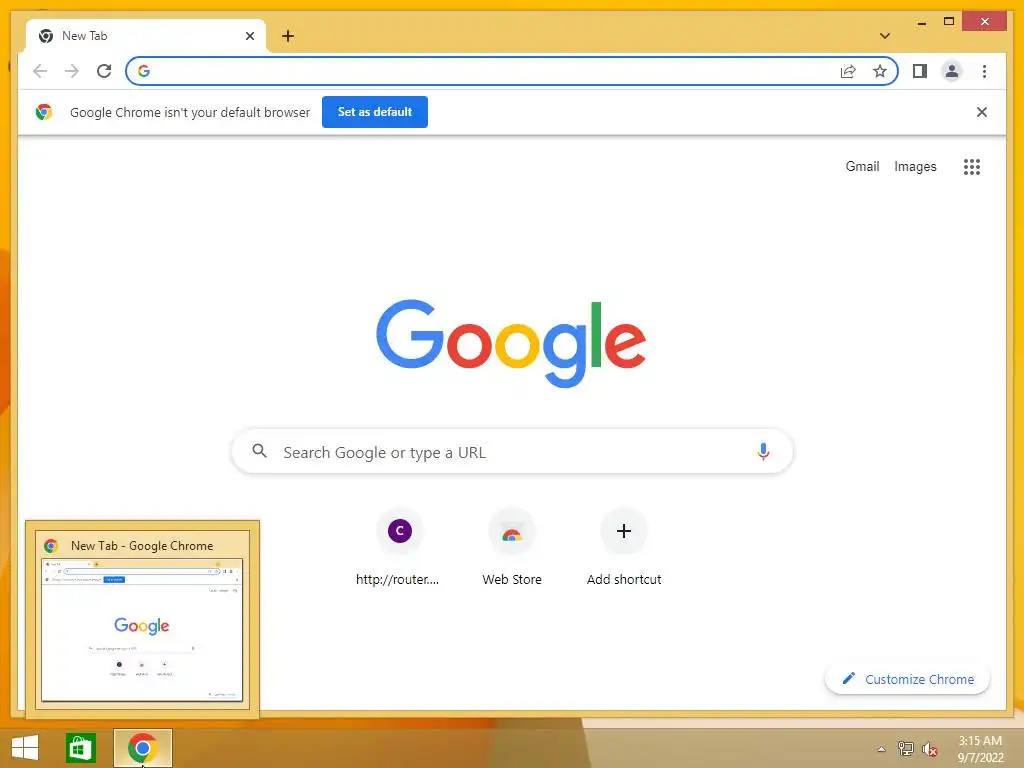
Task: Launch the Store app from taskbar
Action: coord(81,748)
